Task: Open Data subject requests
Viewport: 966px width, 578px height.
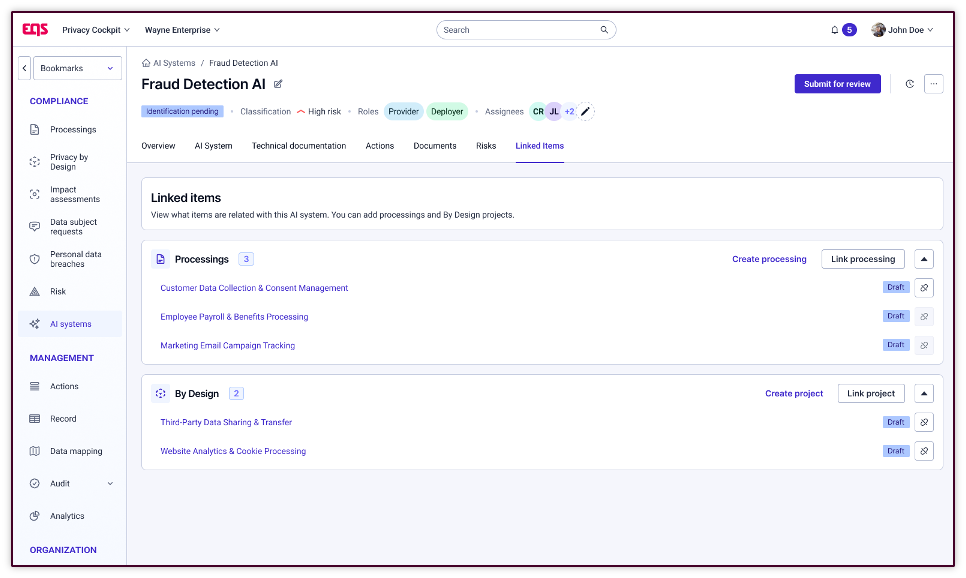Action: pos(70,227)
